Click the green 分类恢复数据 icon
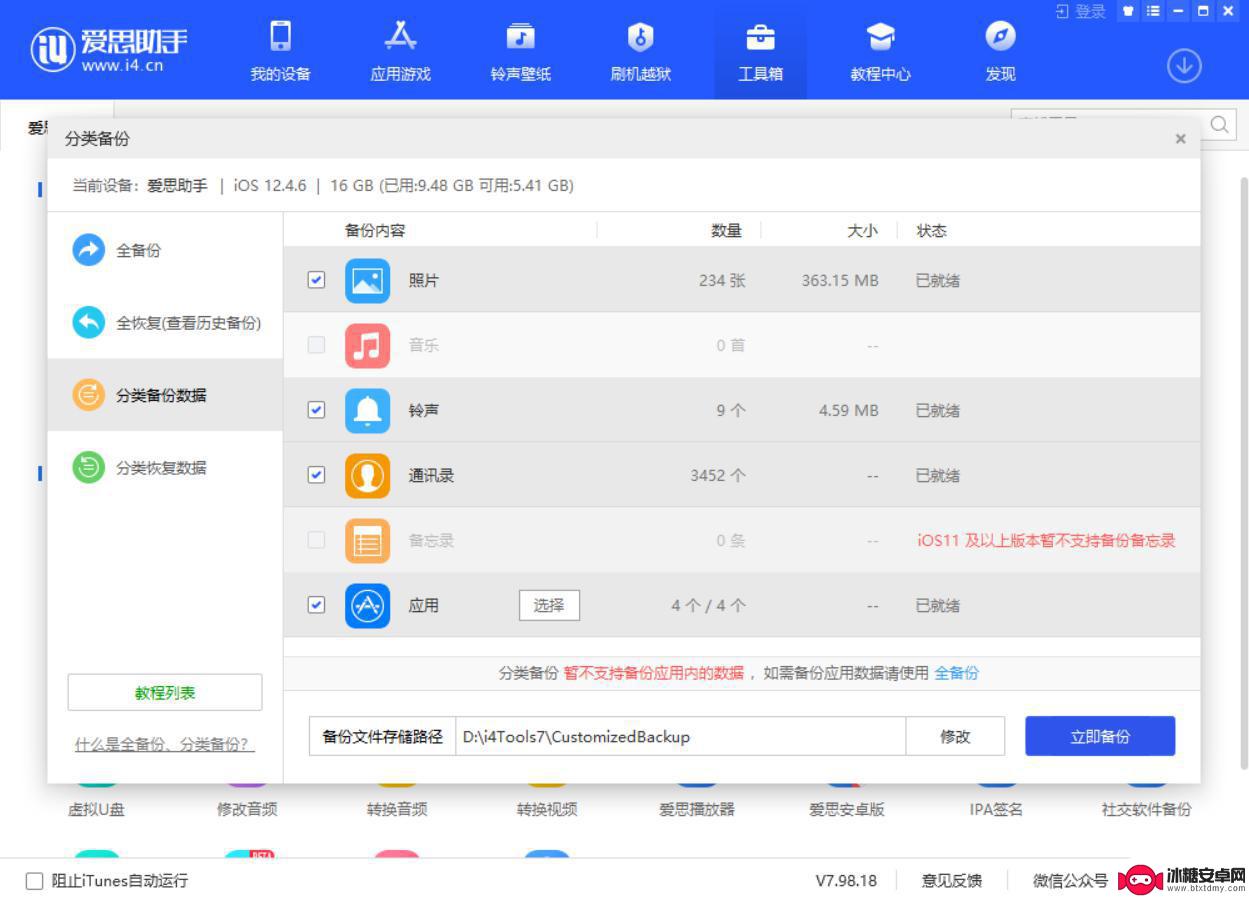1249x901 pixels. click(x=88, y=467)
